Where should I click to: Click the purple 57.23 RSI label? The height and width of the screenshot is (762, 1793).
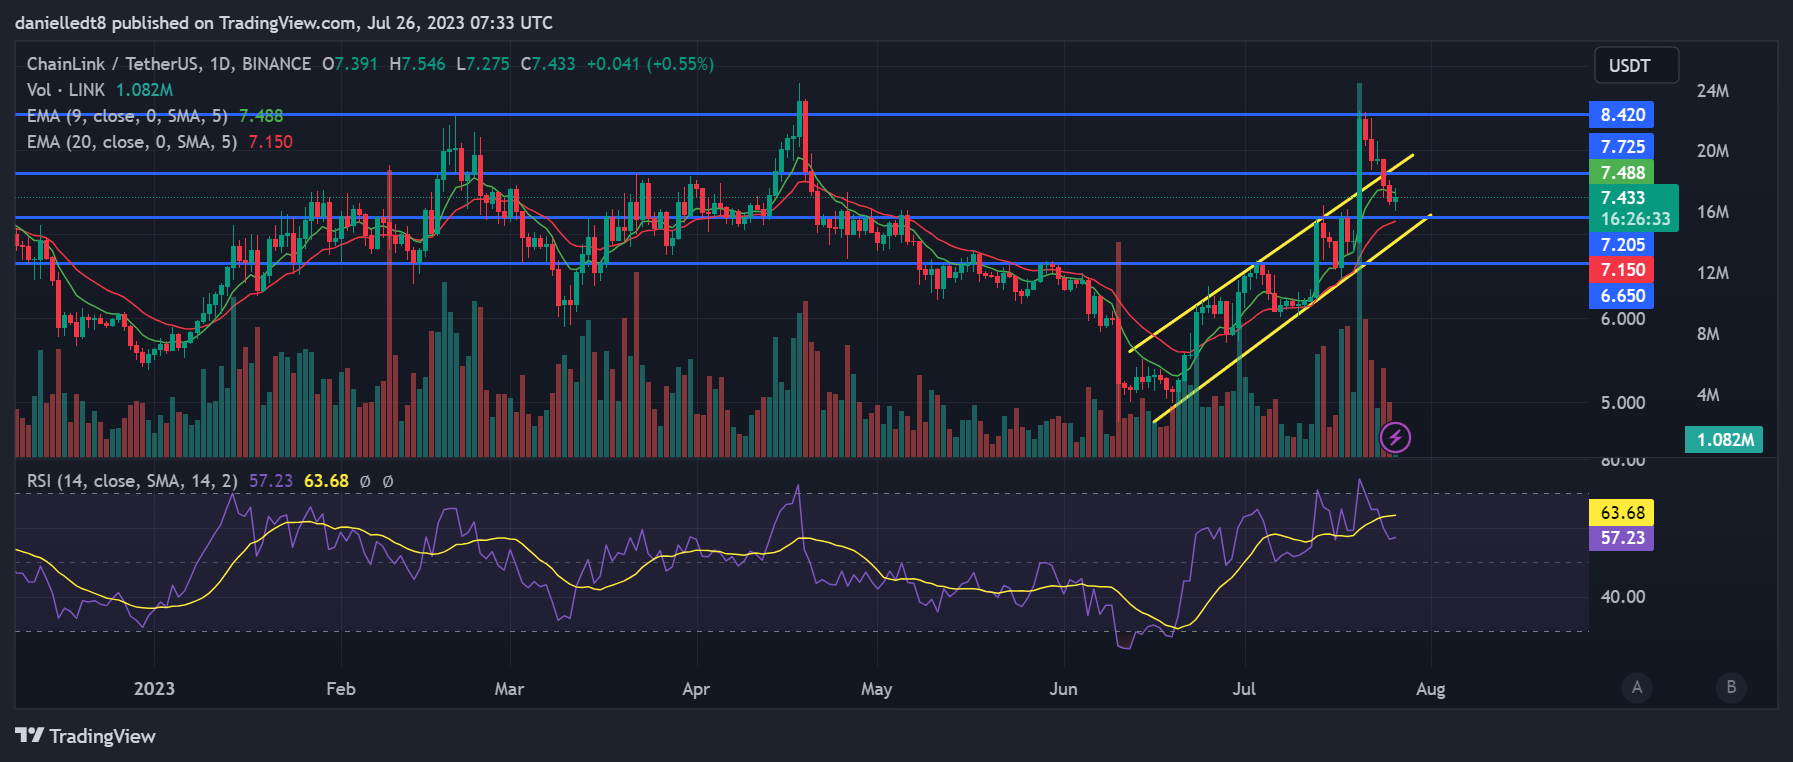click(x=1621, y=538)
